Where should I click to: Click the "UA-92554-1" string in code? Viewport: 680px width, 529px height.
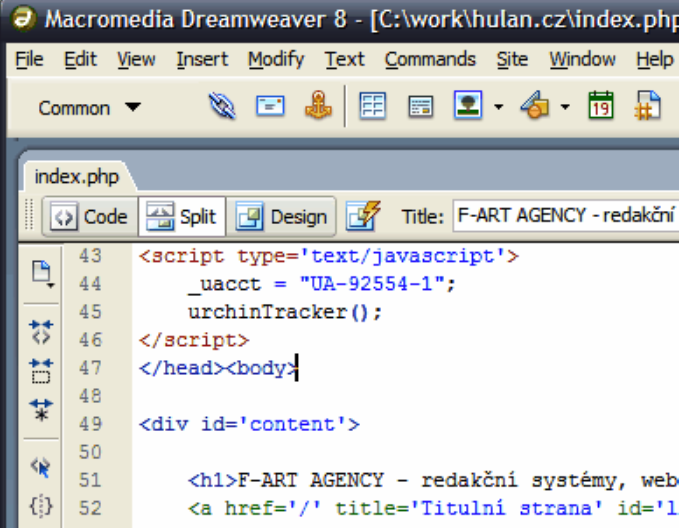(x=372, y=284)
